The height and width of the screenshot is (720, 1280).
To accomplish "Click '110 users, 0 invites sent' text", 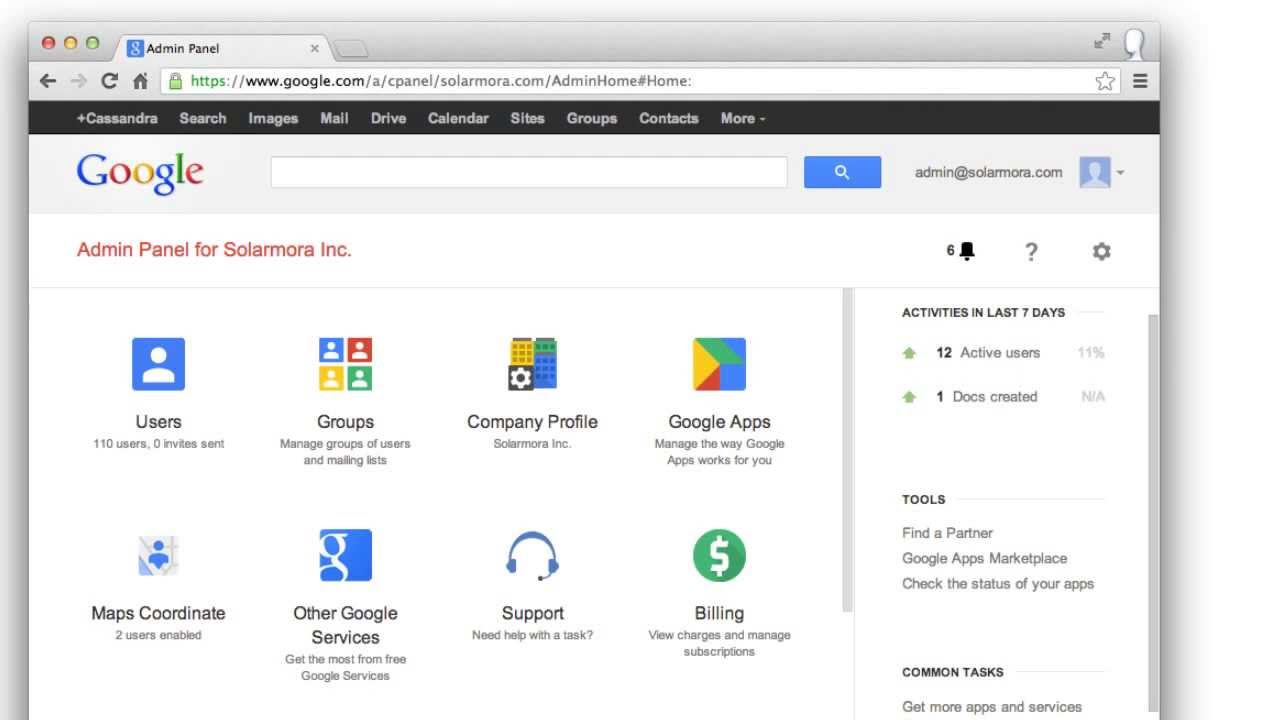I will (158, 444).
